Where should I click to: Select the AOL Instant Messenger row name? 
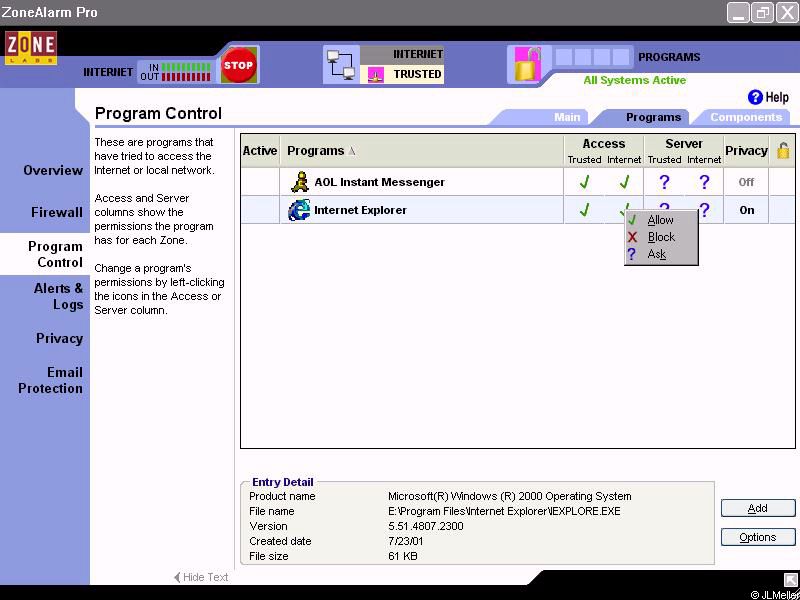pos(380,182)
